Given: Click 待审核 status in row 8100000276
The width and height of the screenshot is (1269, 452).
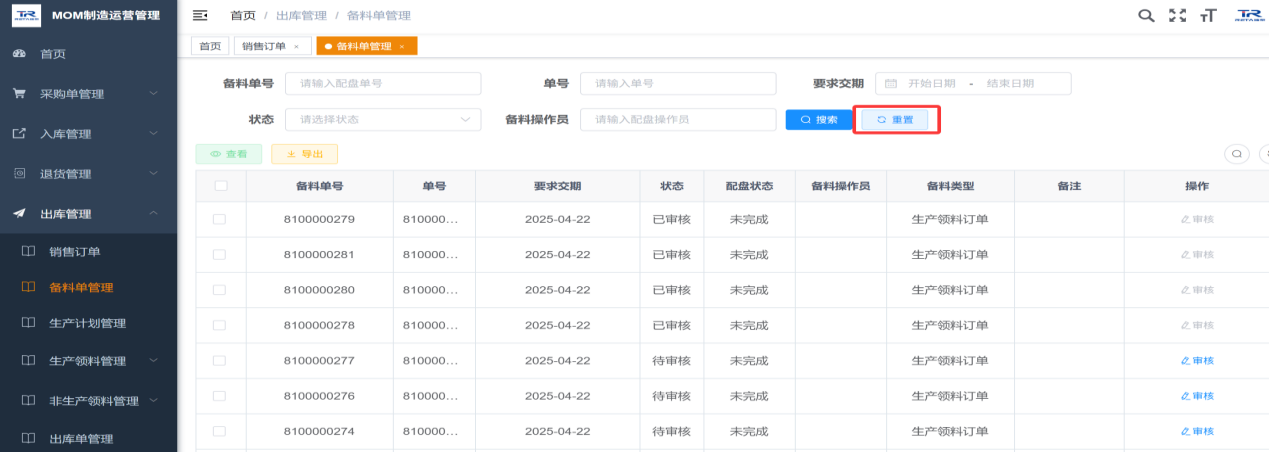Looking at the screenshot, I should 671,396.
